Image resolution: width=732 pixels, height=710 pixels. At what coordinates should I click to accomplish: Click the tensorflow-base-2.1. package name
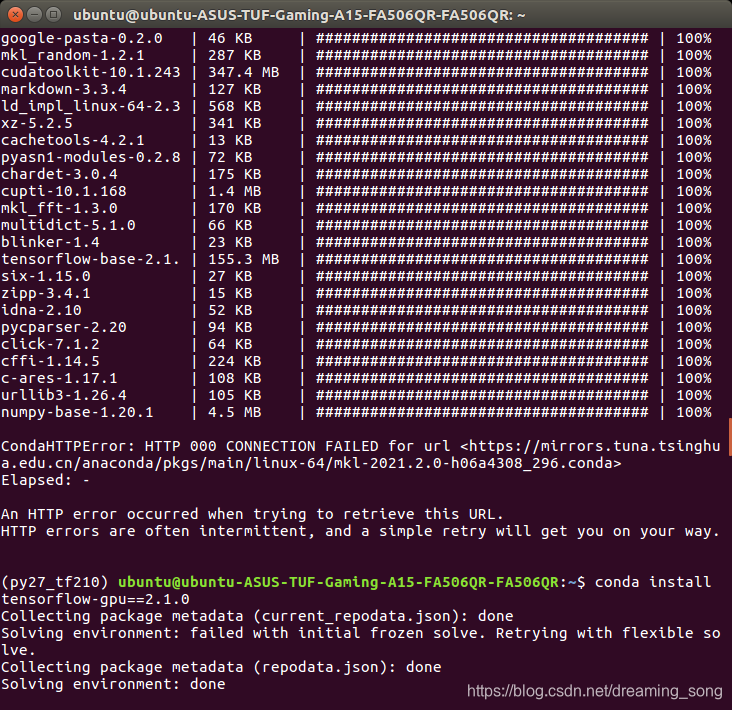point(91,259)
